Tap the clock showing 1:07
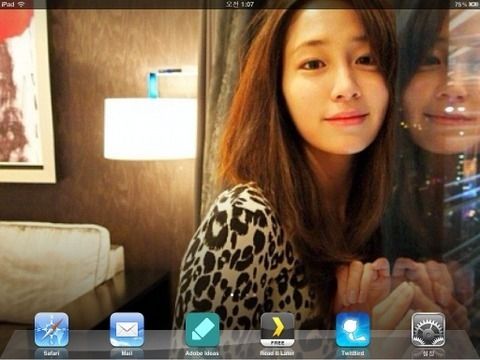The width and height of the screenshot is (480, 360). 240,4
